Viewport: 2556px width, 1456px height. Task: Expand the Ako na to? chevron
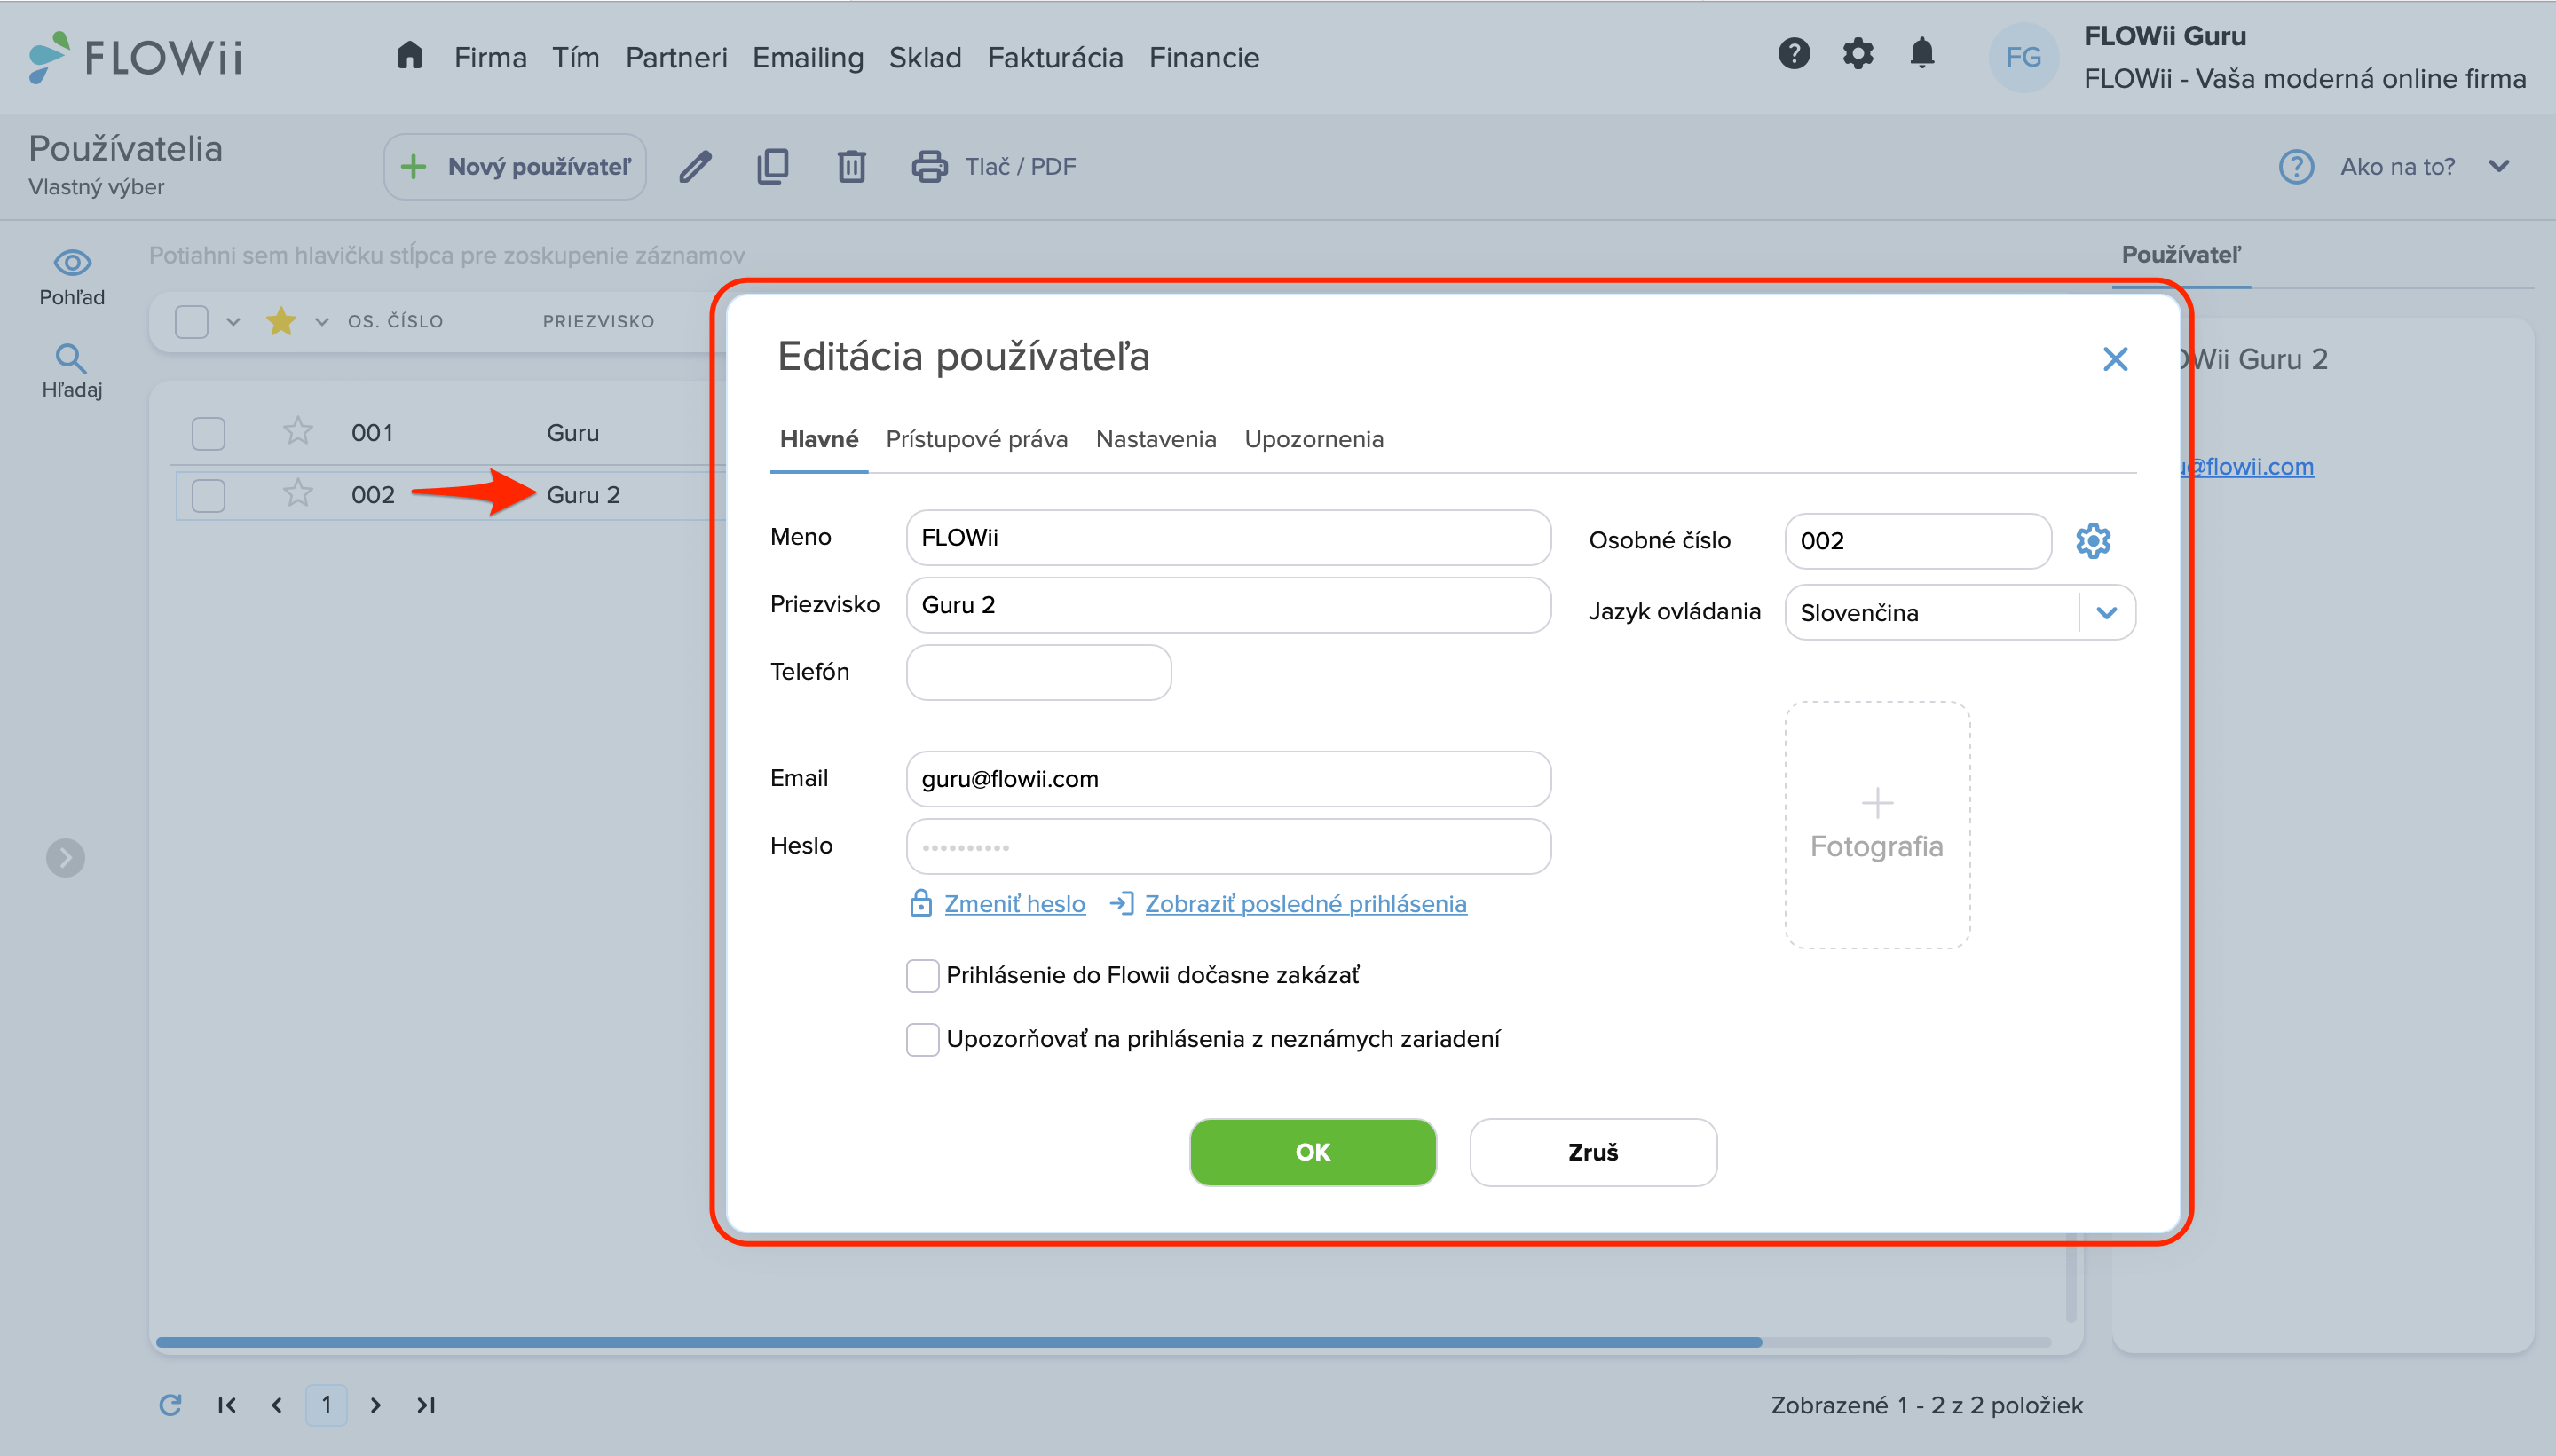[x=2499, y=166]
